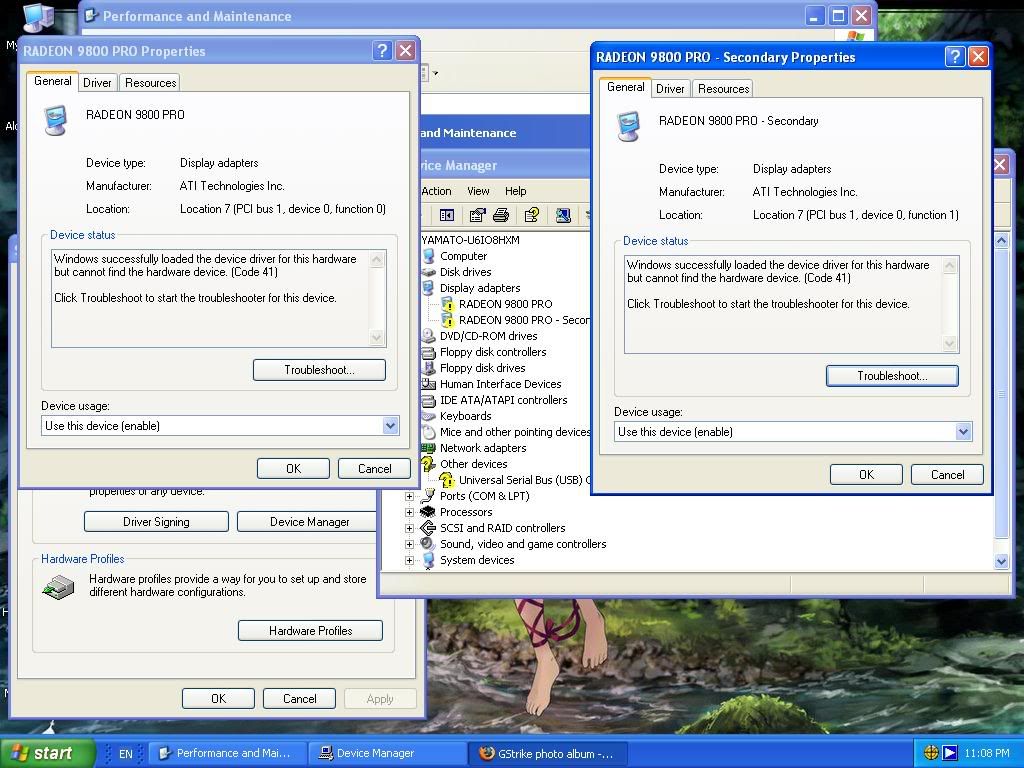Click the Scan for hardware changes toolbar icon
The image size is (1024, 768).
(562, 215)
